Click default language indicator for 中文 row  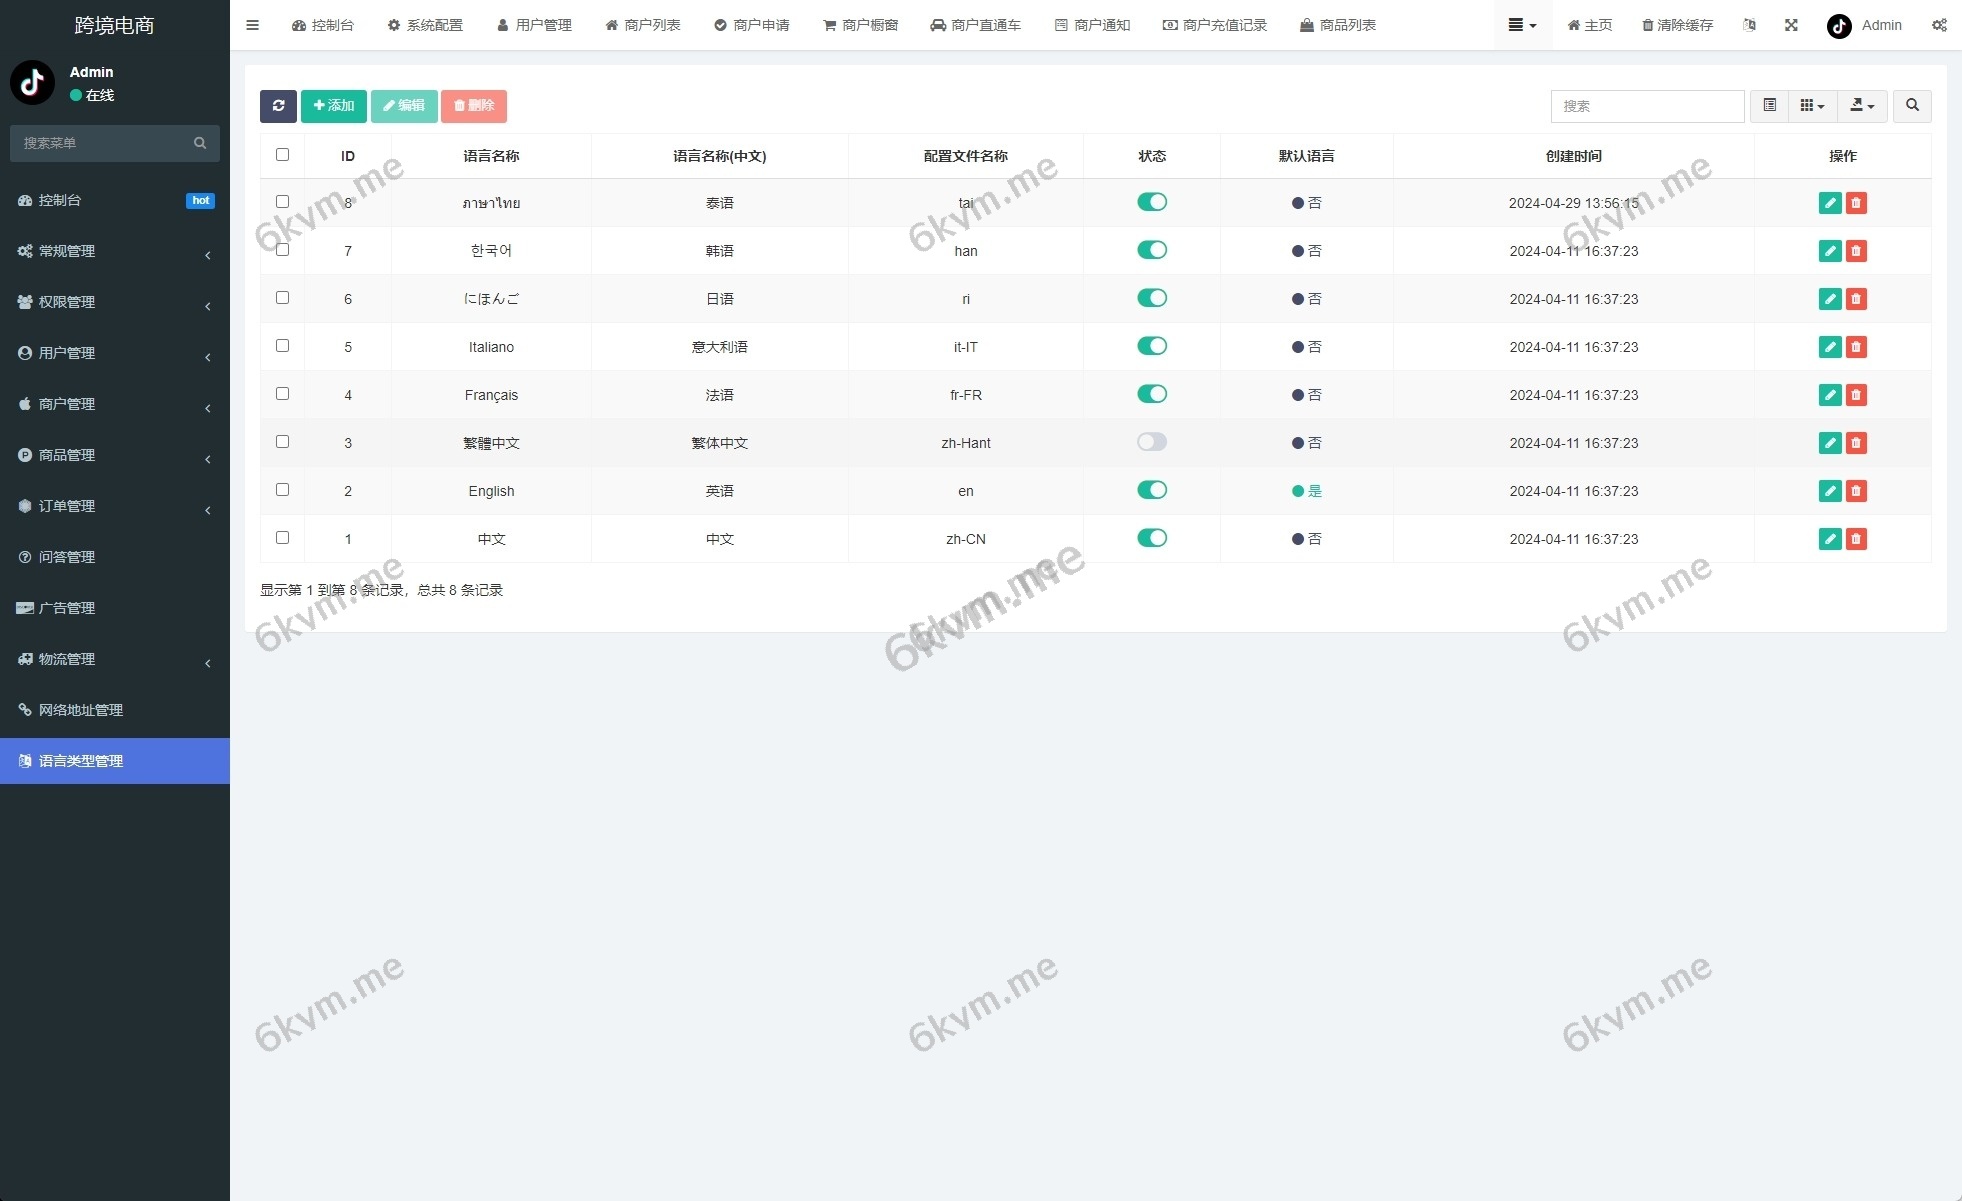1306,539
